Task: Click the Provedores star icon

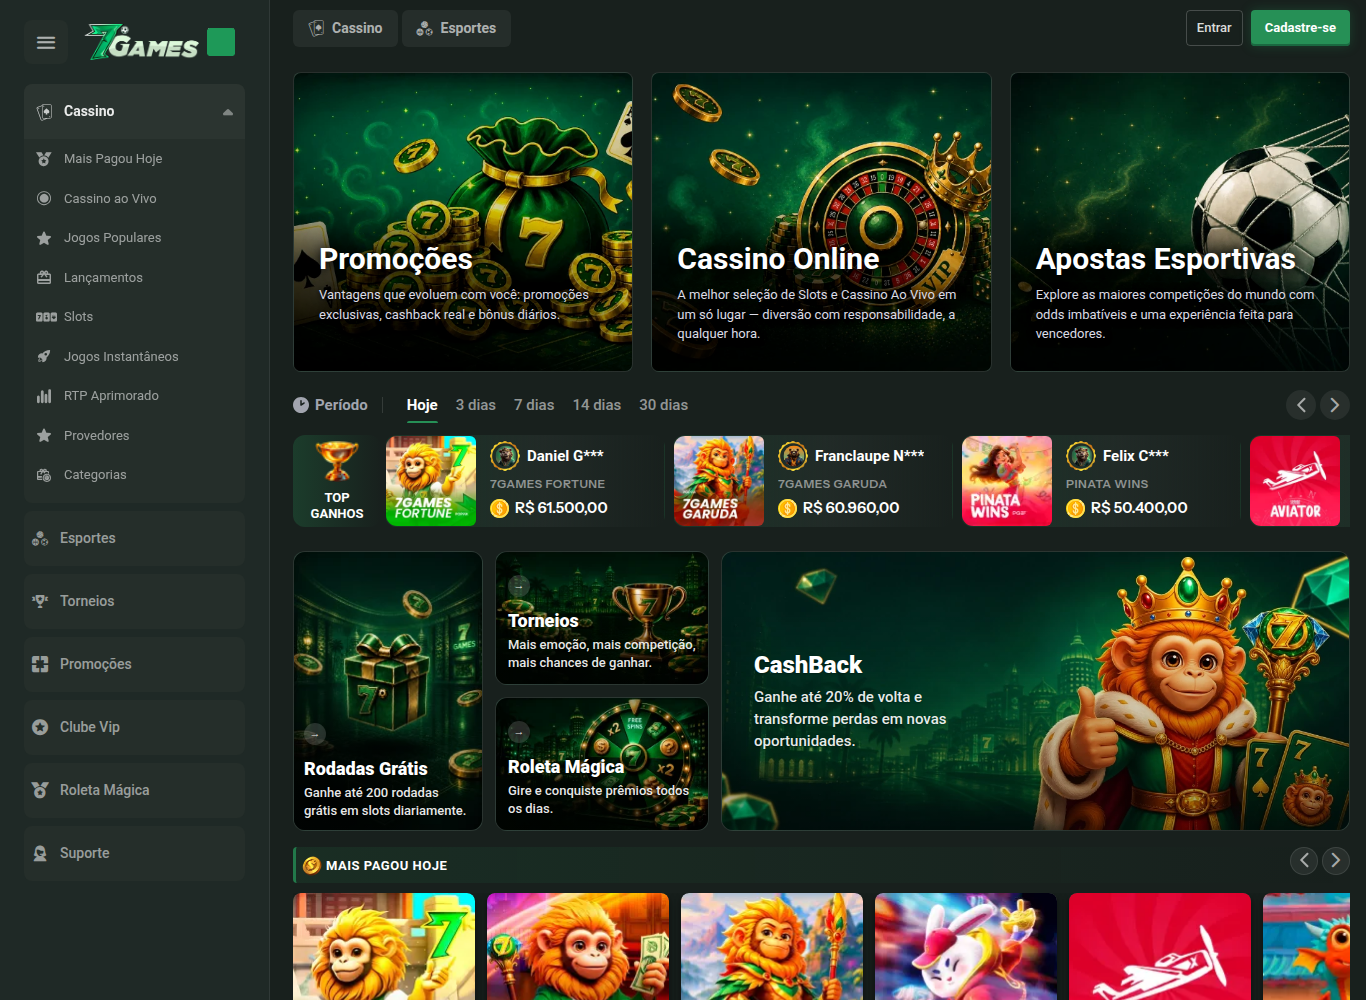Action: [x=44, y=435]
